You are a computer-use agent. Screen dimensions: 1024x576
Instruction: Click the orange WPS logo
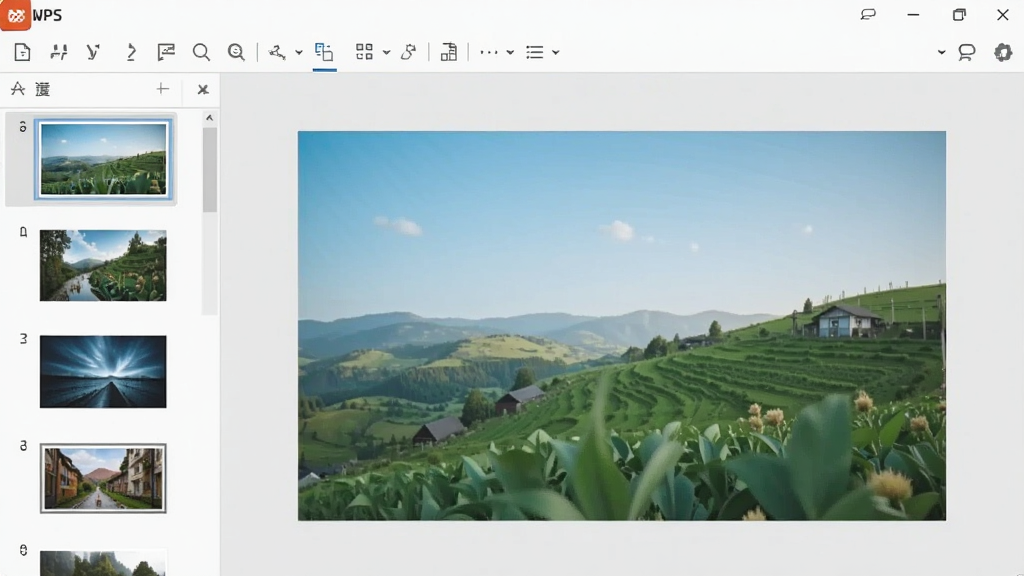point(16,15)
